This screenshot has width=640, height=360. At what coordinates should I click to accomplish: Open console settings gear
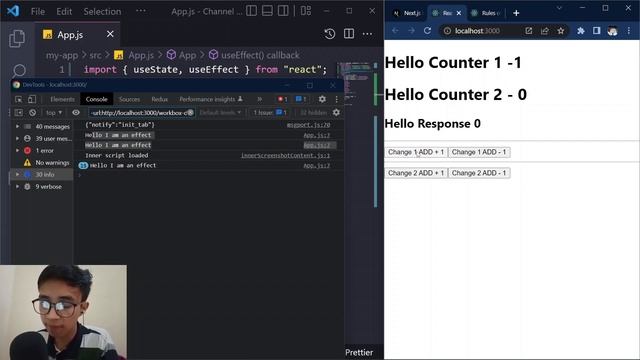click(336, 112)
